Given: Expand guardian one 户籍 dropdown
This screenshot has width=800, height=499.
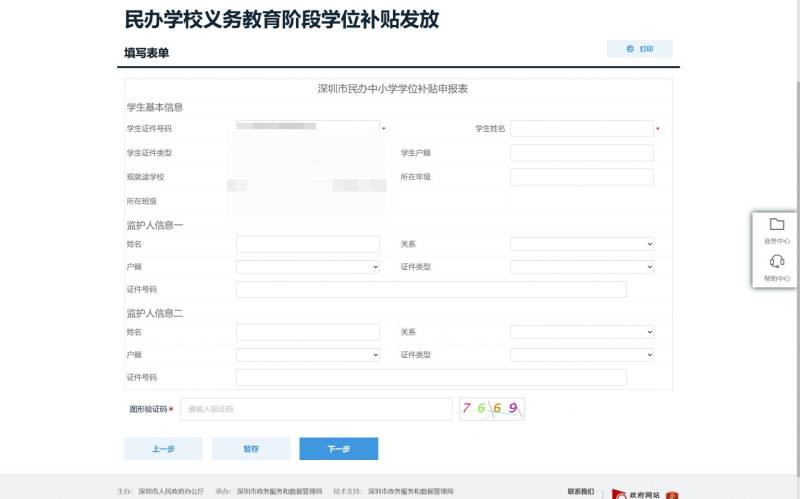Looking at the screenshot, I should (x=307, y=267).
